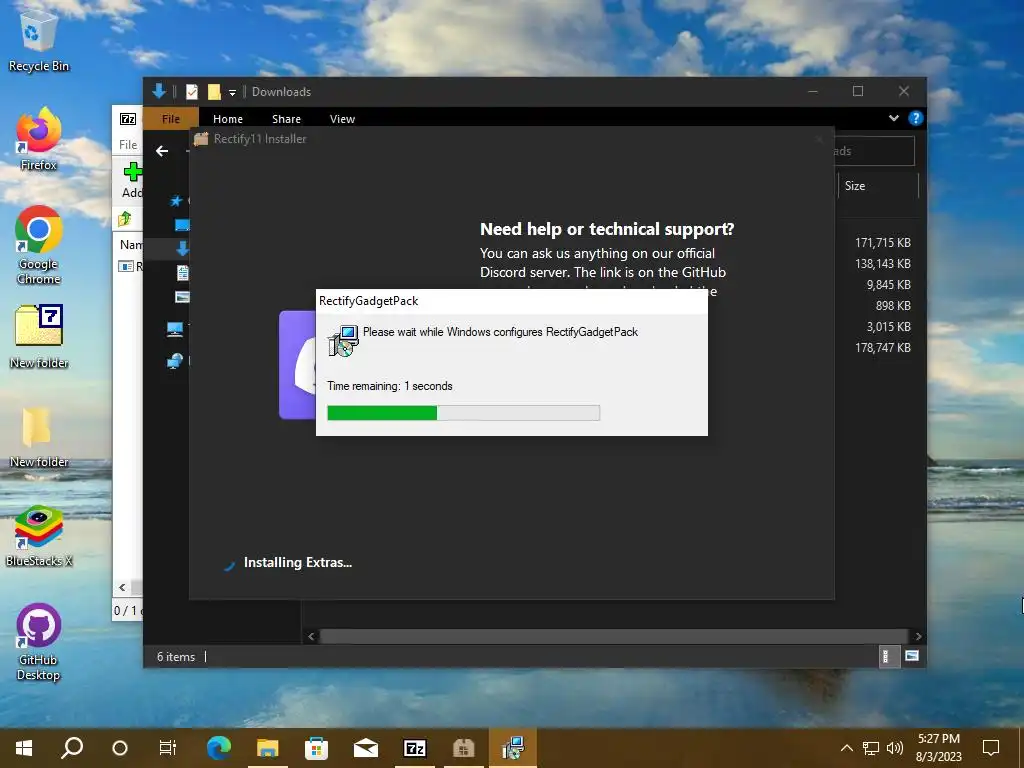Open Customize Quick Access Toolbar dropdown

pos(232,93)
